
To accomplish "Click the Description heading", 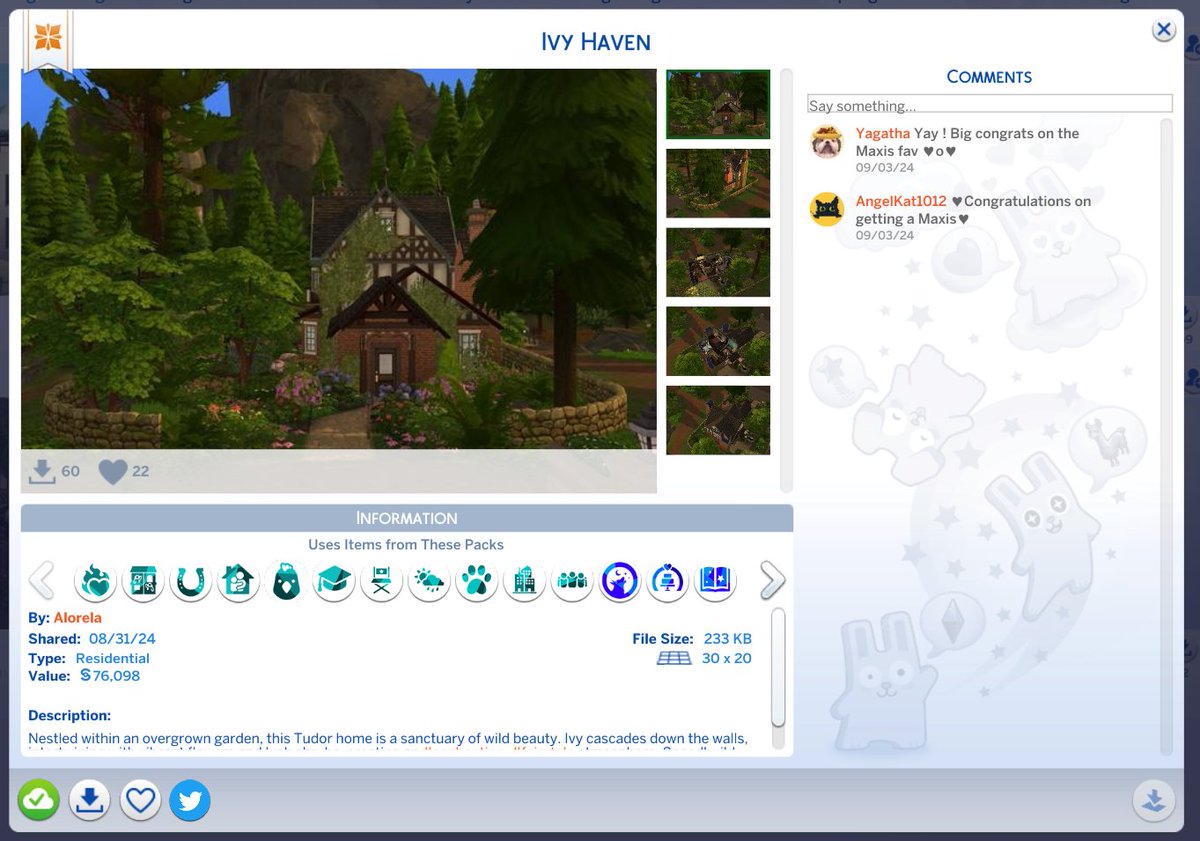I will point(69,716).
